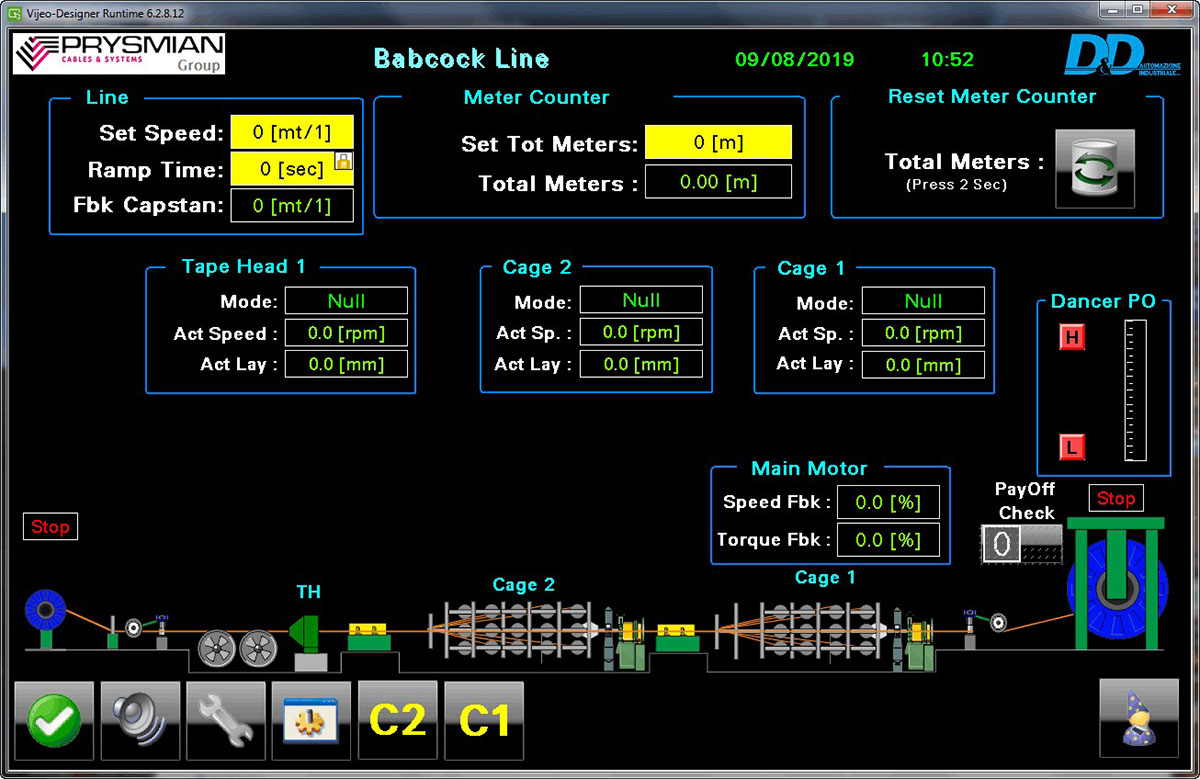Screen dimensions: 1200x779
Task: Click the Stop indicator above payoff reel
Action: [x=1115, y=498]
